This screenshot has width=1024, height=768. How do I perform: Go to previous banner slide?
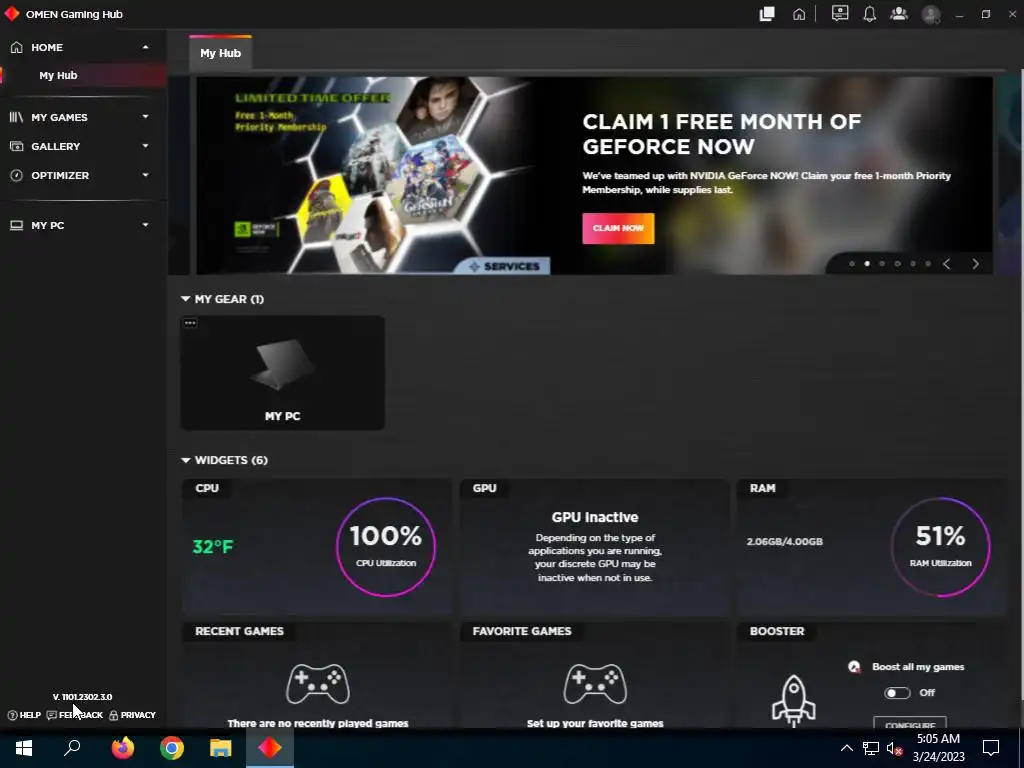coord(946,264)
